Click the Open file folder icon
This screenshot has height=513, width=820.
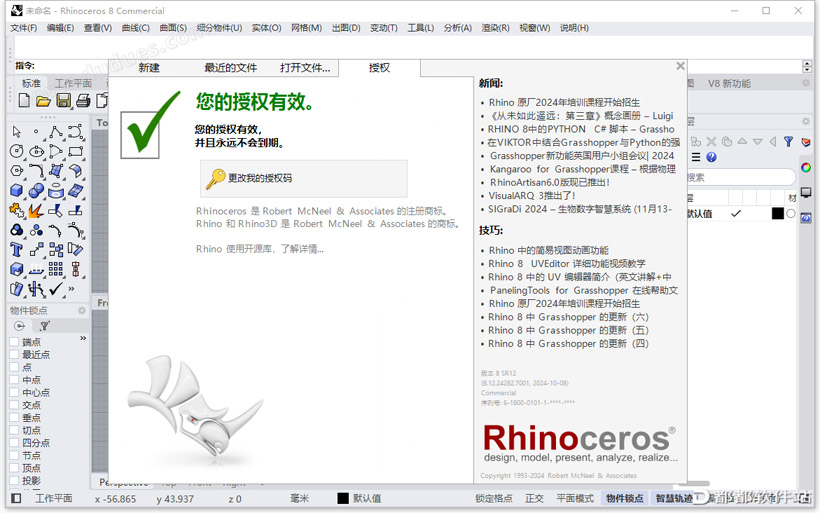43,100
